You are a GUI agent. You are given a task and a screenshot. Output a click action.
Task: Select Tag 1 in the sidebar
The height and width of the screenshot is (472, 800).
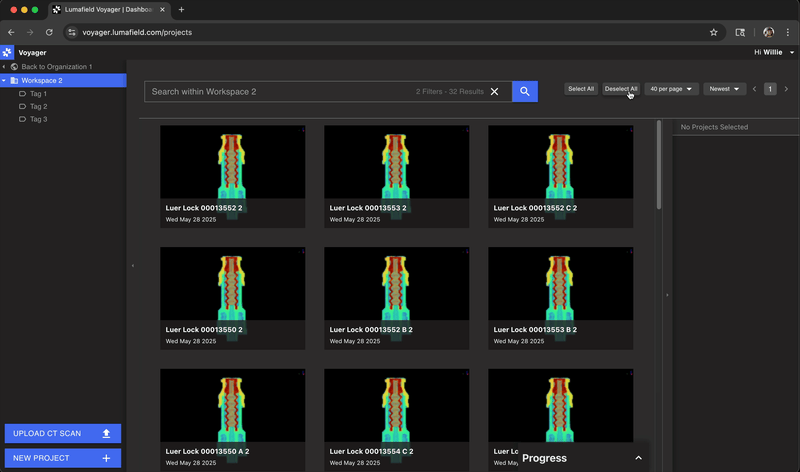click(x=38, y=93)
